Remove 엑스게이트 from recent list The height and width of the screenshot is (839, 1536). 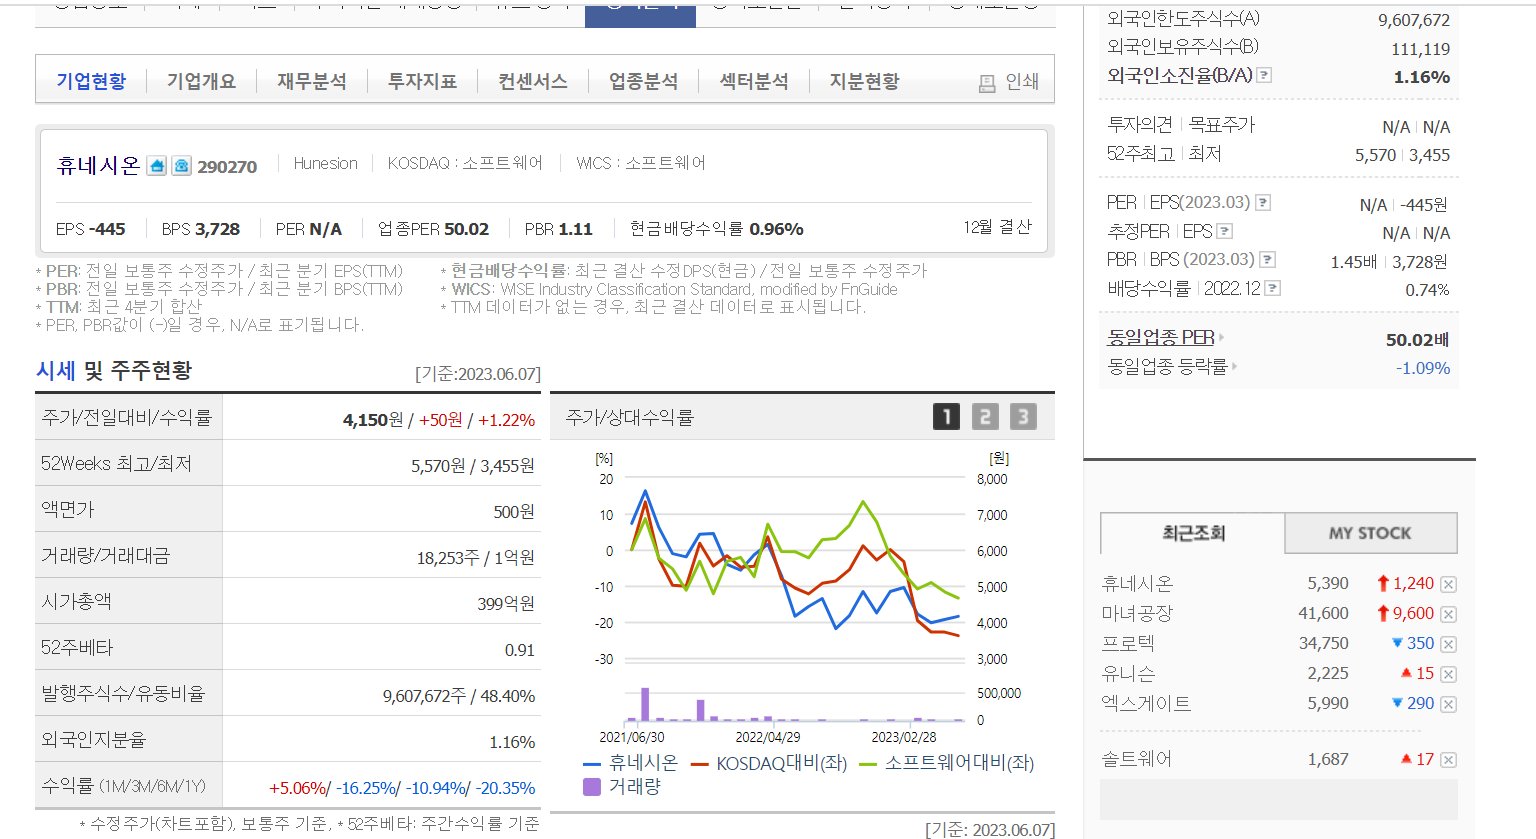click(1448, 704)
